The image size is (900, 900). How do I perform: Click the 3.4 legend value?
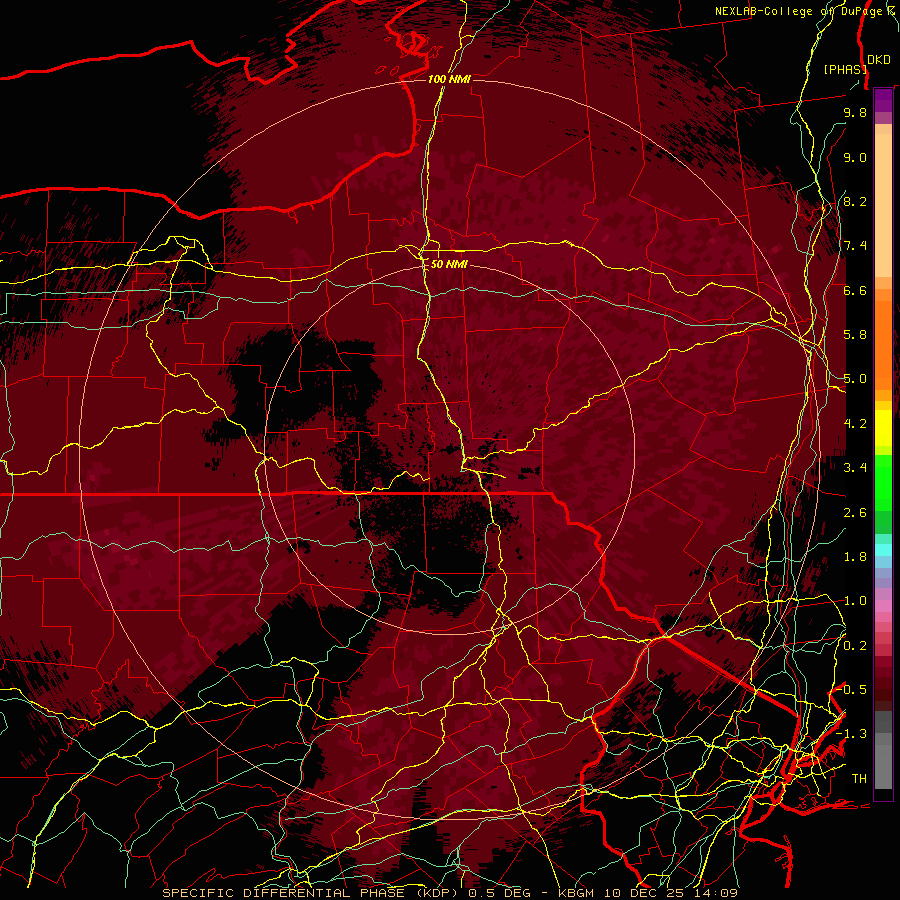pos(855,468)
